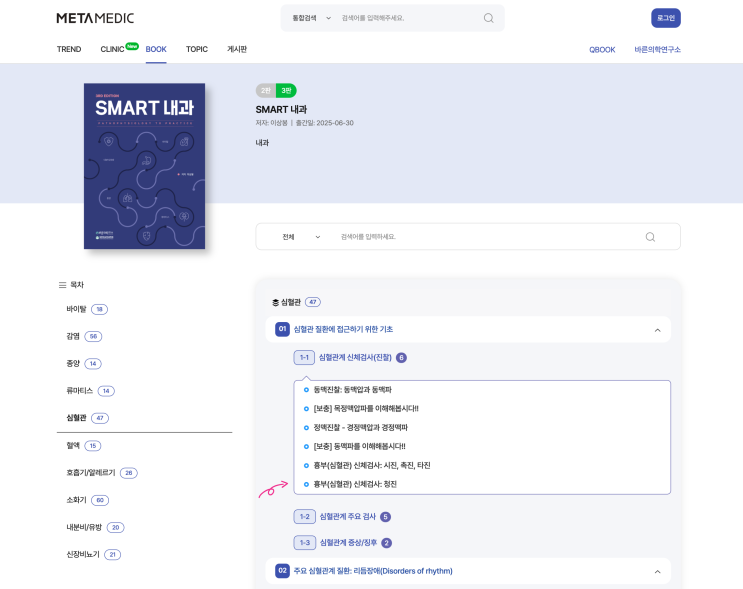Click the 1-2 section badge
This screenshot has height=589, width=743.
pos(305,517)
